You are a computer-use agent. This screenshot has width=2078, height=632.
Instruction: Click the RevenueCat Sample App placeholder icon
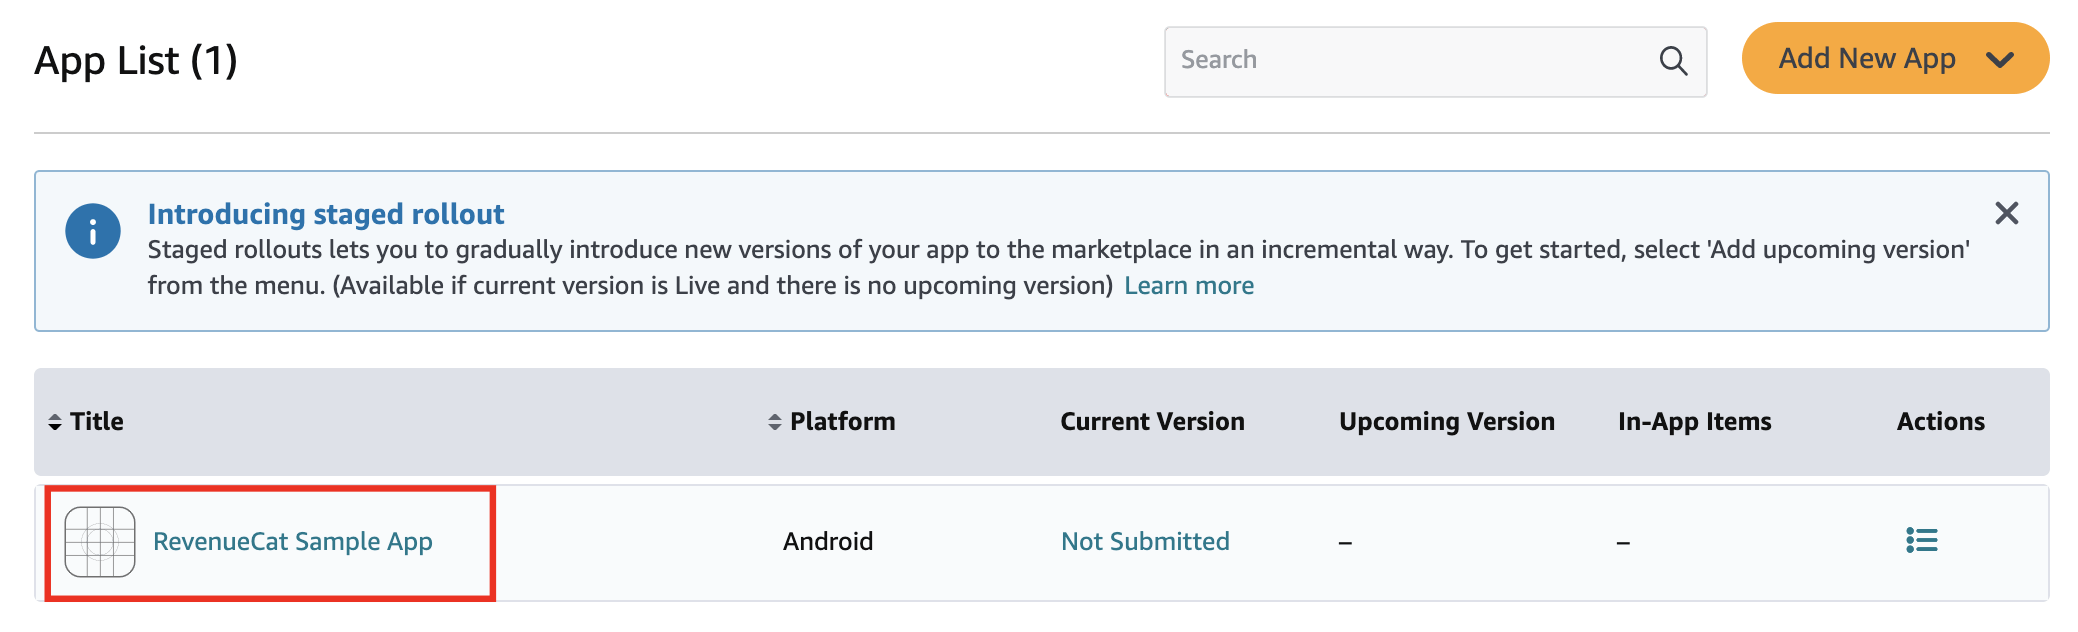tap(100, 542)
